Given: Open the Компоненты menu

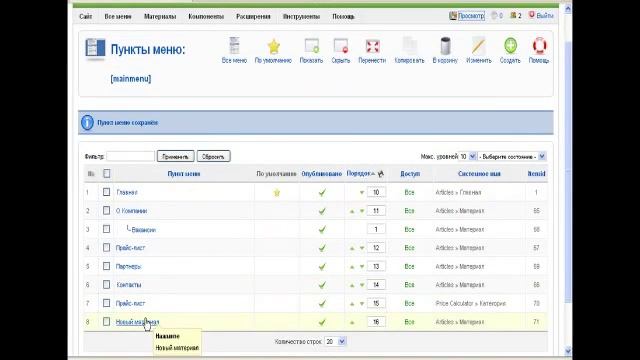Looking at the screenshot, I should (x=206, y=16).
